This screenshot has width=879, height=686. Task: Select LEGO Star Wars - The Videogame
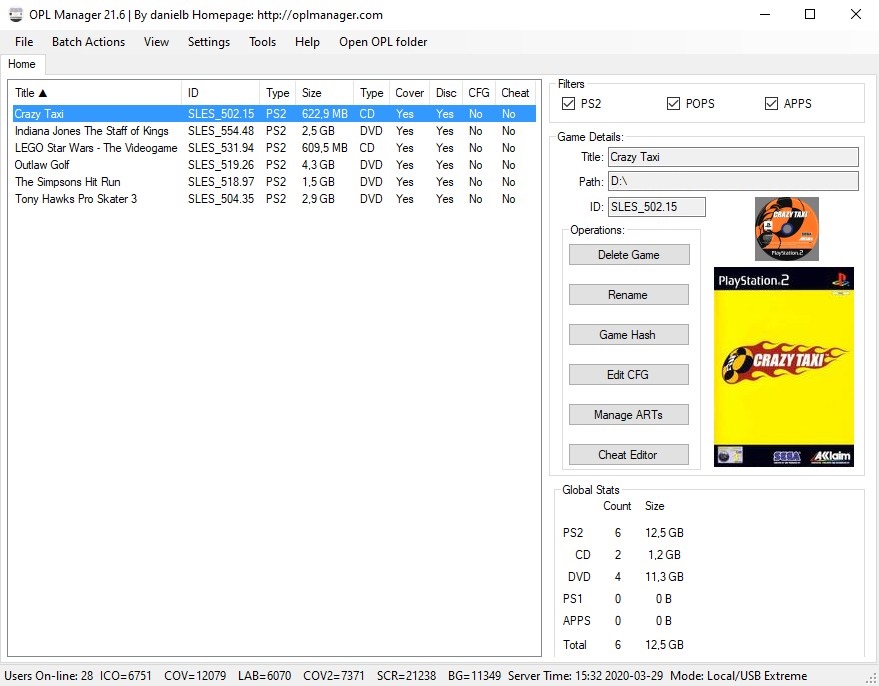[274, 148]
